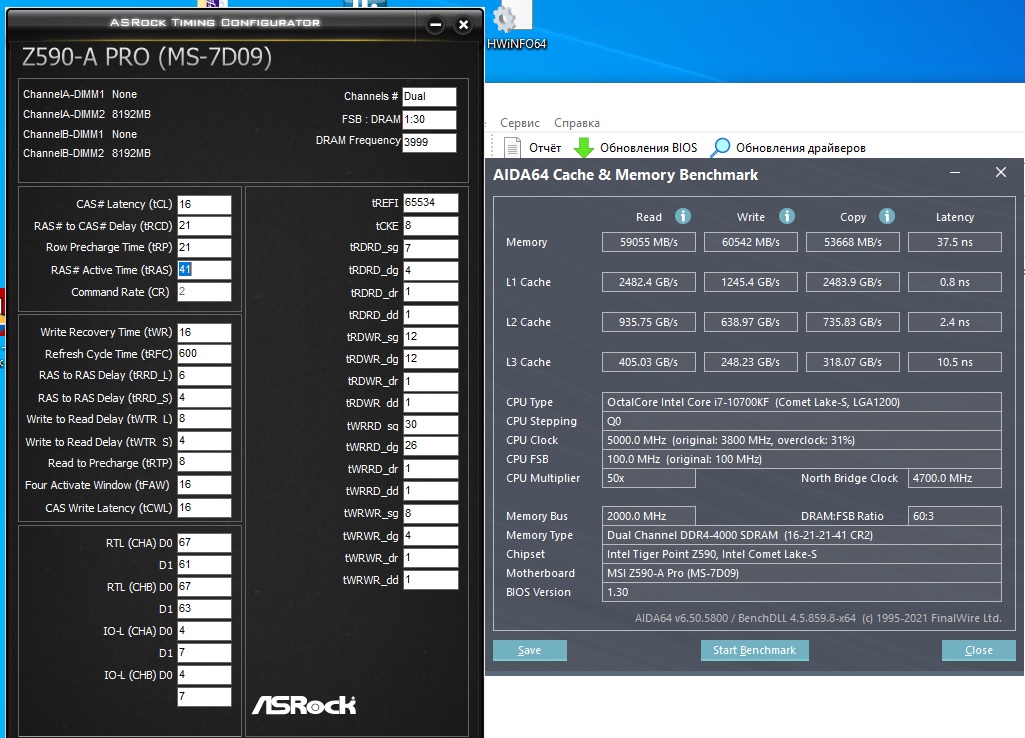Click the Four Activate Window (tFAW) field
Image resolution: width=1025 pixels, height=738 pixels.
[204, 485]
